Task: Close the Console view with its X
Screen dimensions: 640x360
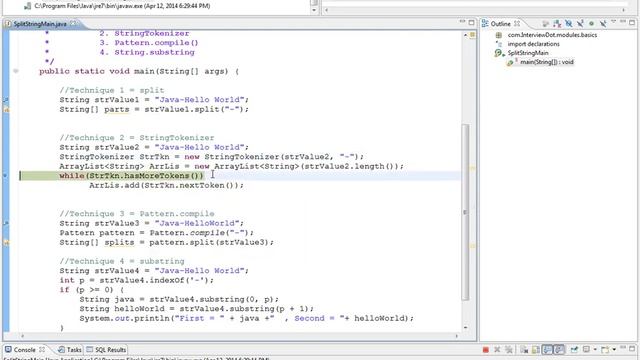Action: pyautogui.click(x=42, y=350)
